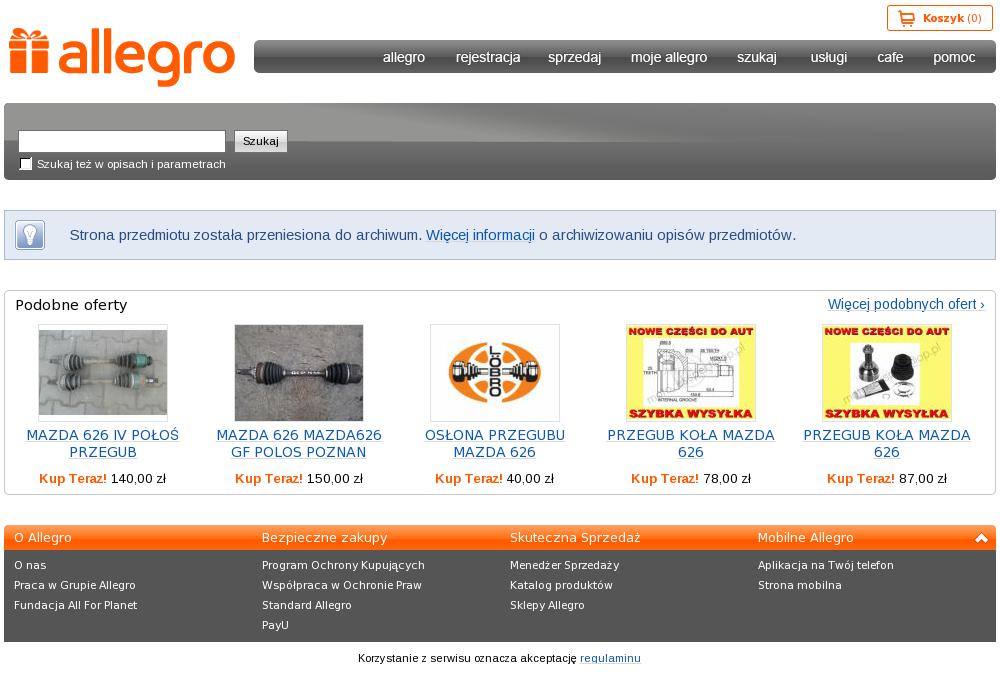Open Więcej podobnych ofert link
The height and width of the screenshot is (678, 1000).
[906, 304]
